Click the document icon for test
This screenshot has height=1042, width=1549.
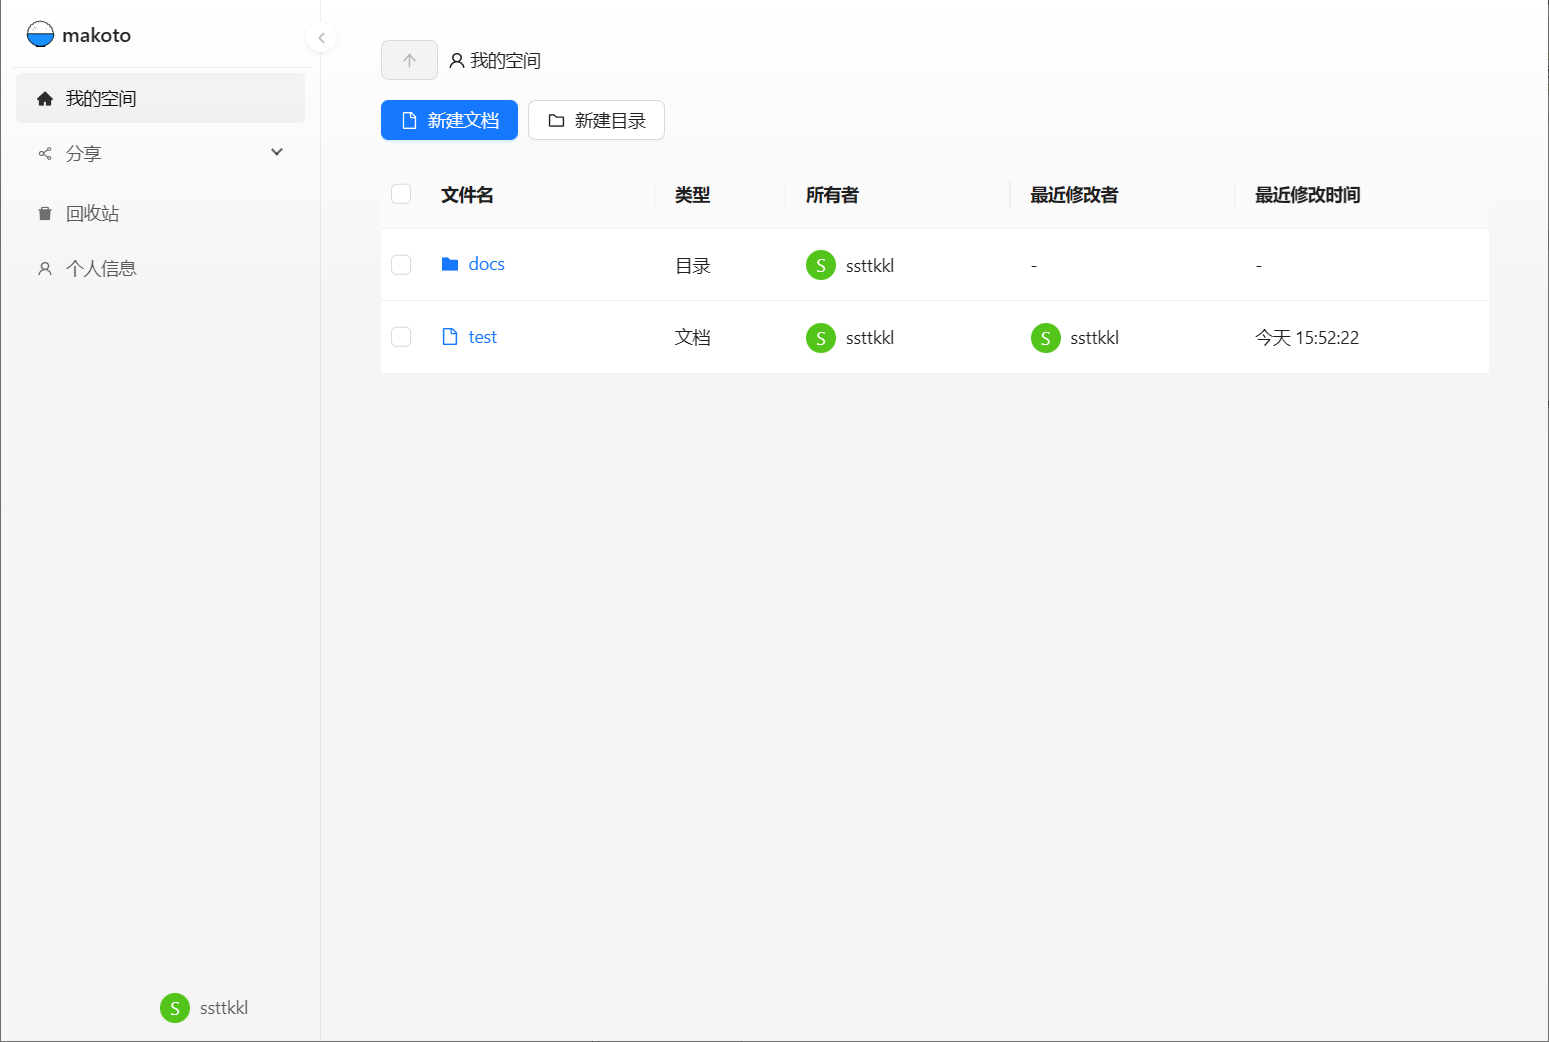tap(450, 337)
